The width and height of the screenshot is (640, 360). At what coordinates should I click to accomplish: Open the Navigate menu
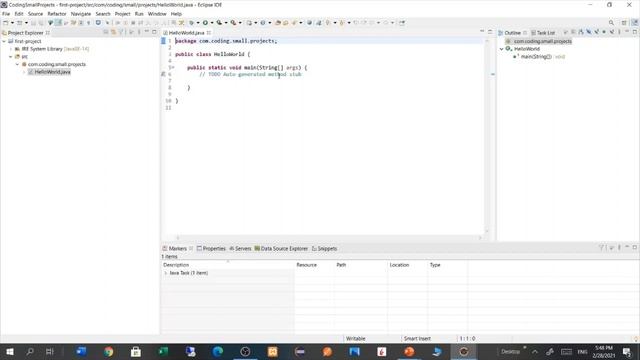(x=81, y=14)
